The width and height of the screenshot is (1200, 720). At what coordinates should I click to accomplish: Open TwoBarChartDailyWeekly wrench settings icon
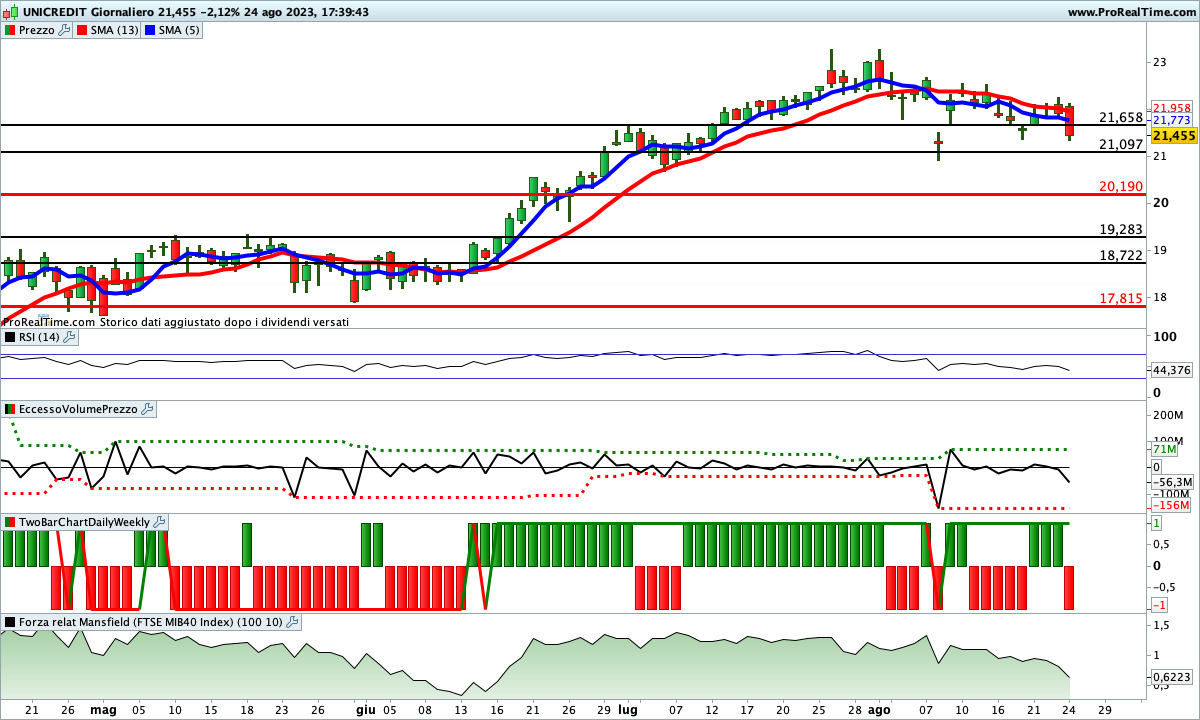coord(159,522)
